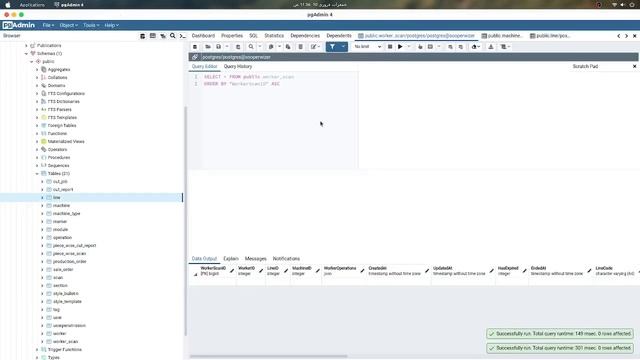The width and height of the screenshot is (640, 360).
Task: Open the Execute options dropdown arrow
Action: coord(409,47)
